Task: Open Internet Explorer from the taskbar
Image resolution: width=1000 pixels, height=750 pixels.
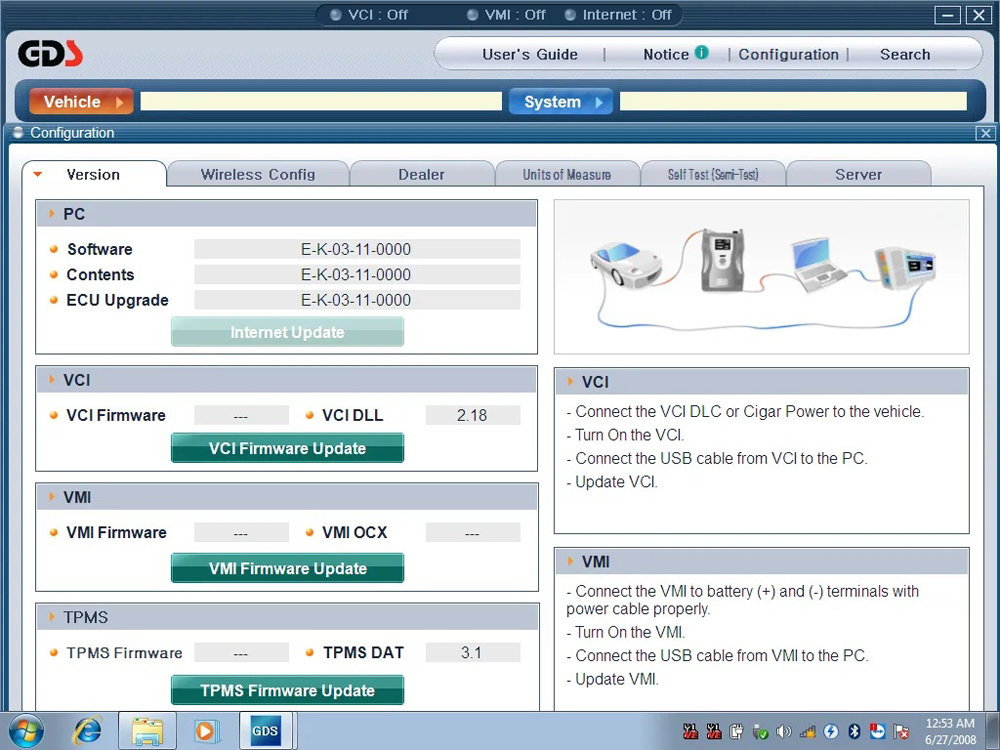Action: [87, 731]
